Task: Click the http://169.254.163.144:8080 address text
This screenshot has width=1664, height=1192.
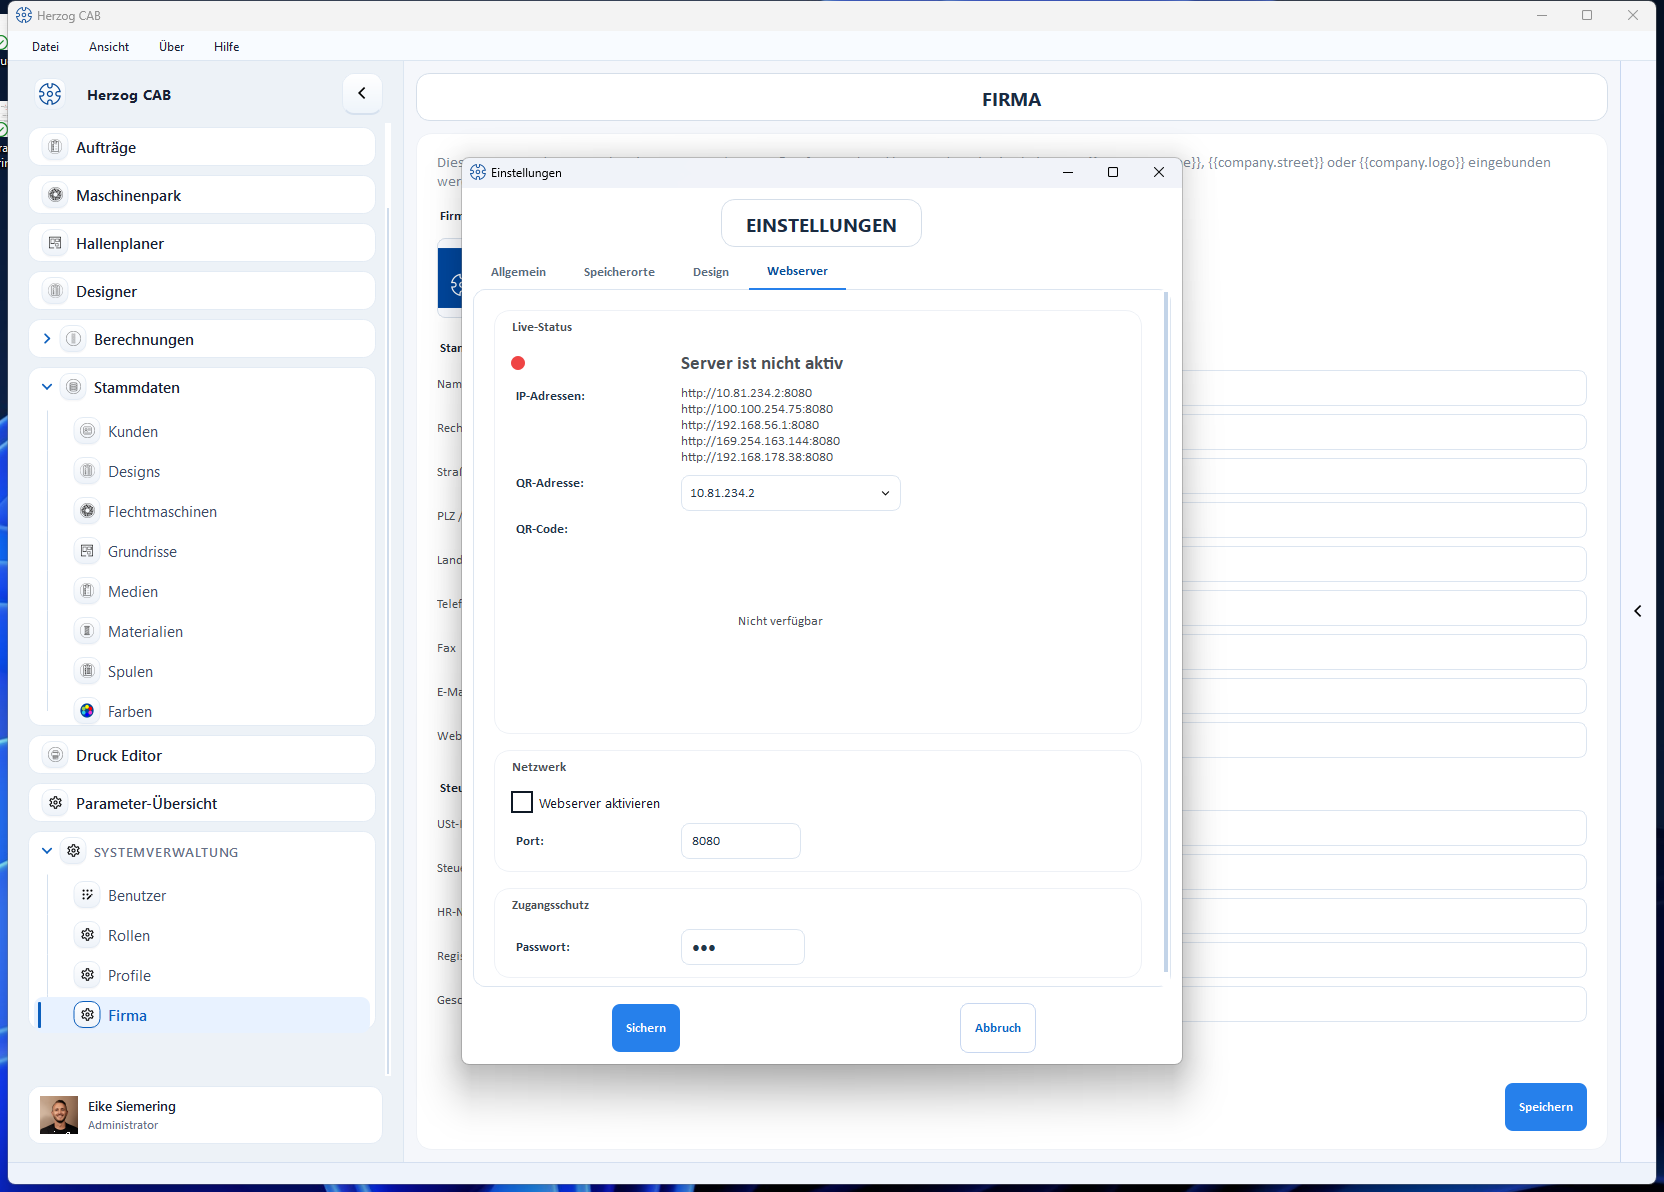Action: pyautogui.click(x=760, y=441)
